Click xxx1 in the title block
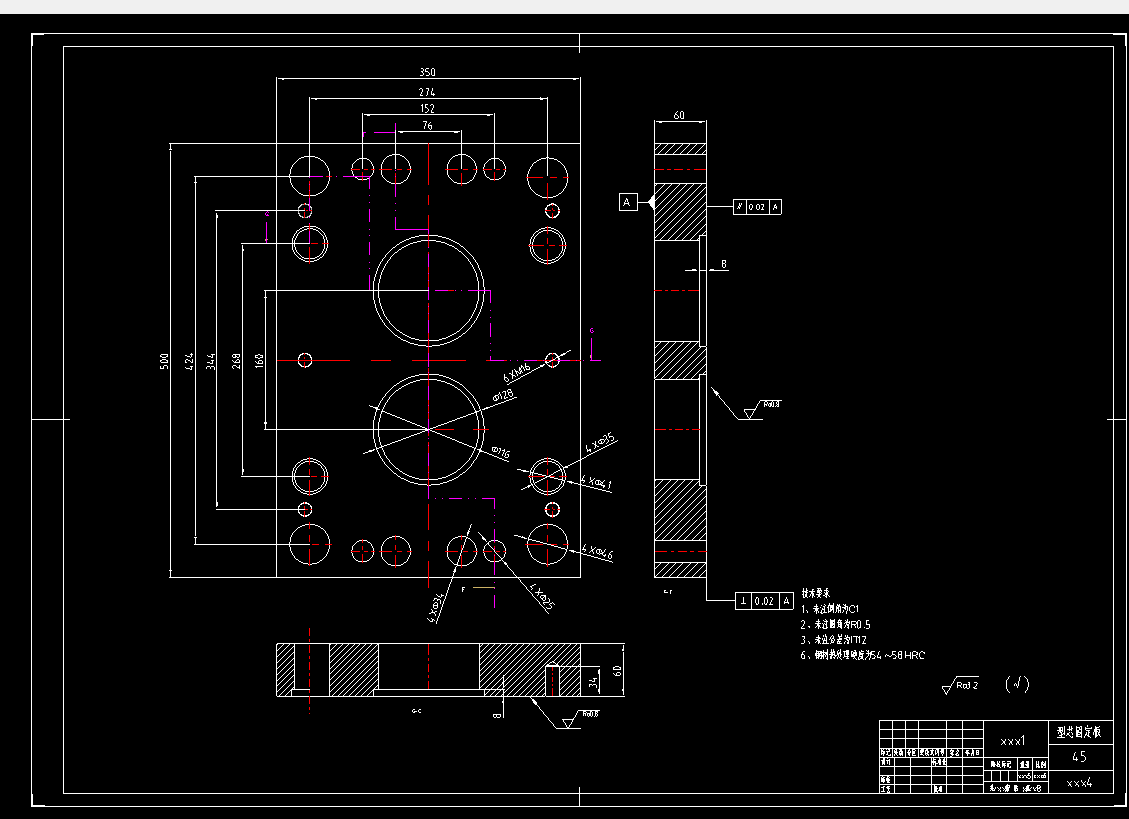Image resolution: width=1129 pixels, height=819 pixels. [x=1014, y=740]
